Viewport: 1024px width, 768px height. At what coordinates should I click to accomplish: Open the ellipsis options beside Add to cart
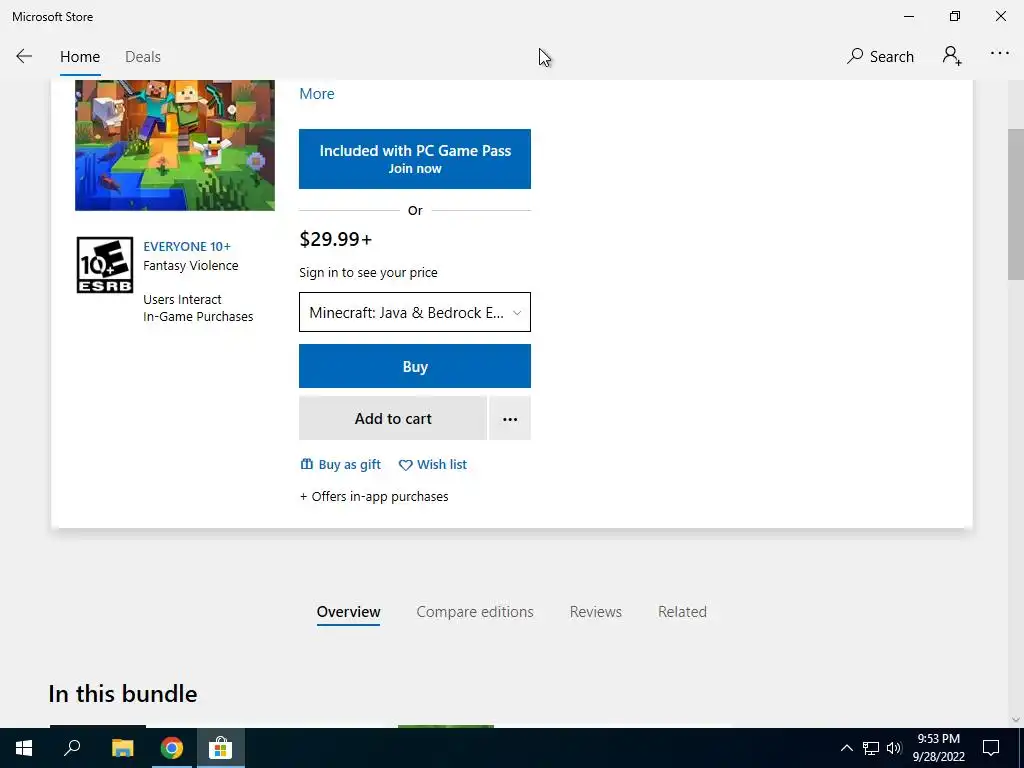[x=510, y=419]
